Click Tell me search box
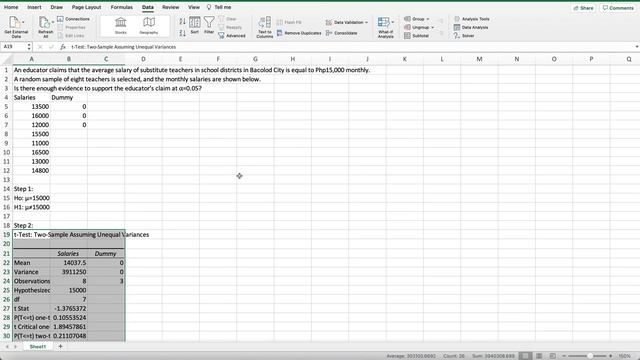Viewport: 640px width, 360px height. (x=219, y=7)
